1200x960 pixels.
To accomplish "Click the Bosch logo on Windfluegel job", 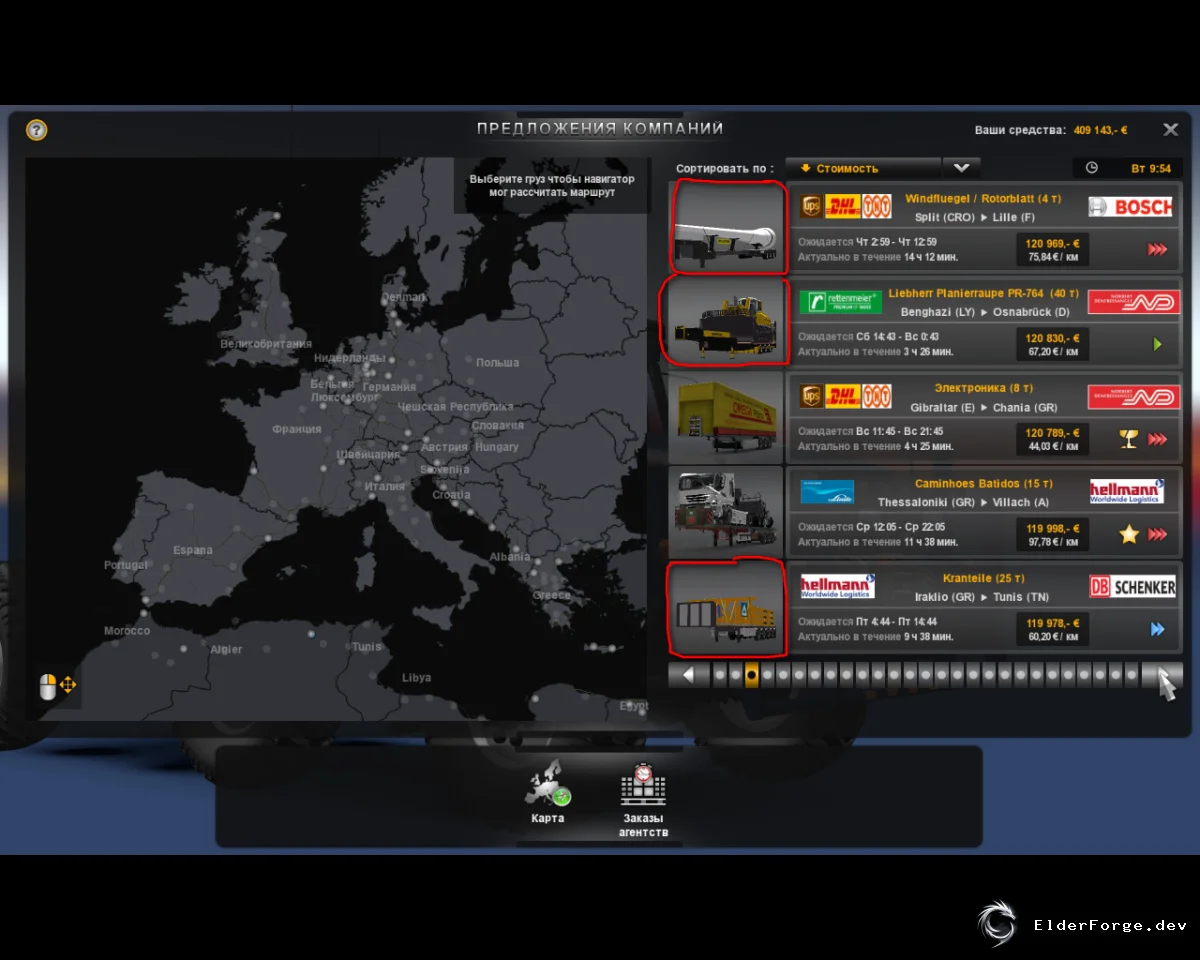I will (x=1130, y=207).
